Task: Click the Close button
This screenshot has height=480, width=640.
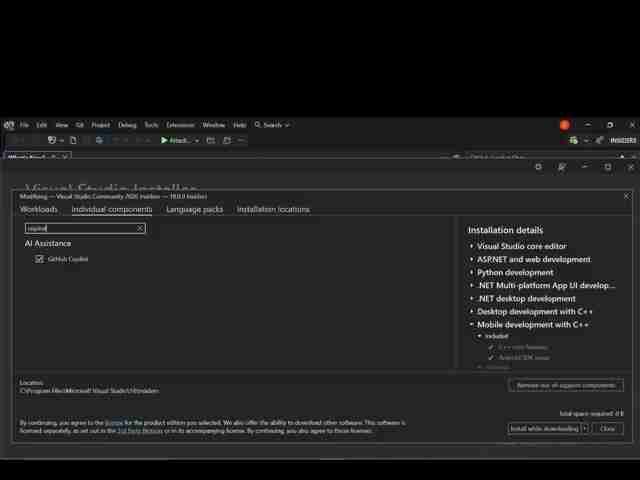Action: [608, 429]
